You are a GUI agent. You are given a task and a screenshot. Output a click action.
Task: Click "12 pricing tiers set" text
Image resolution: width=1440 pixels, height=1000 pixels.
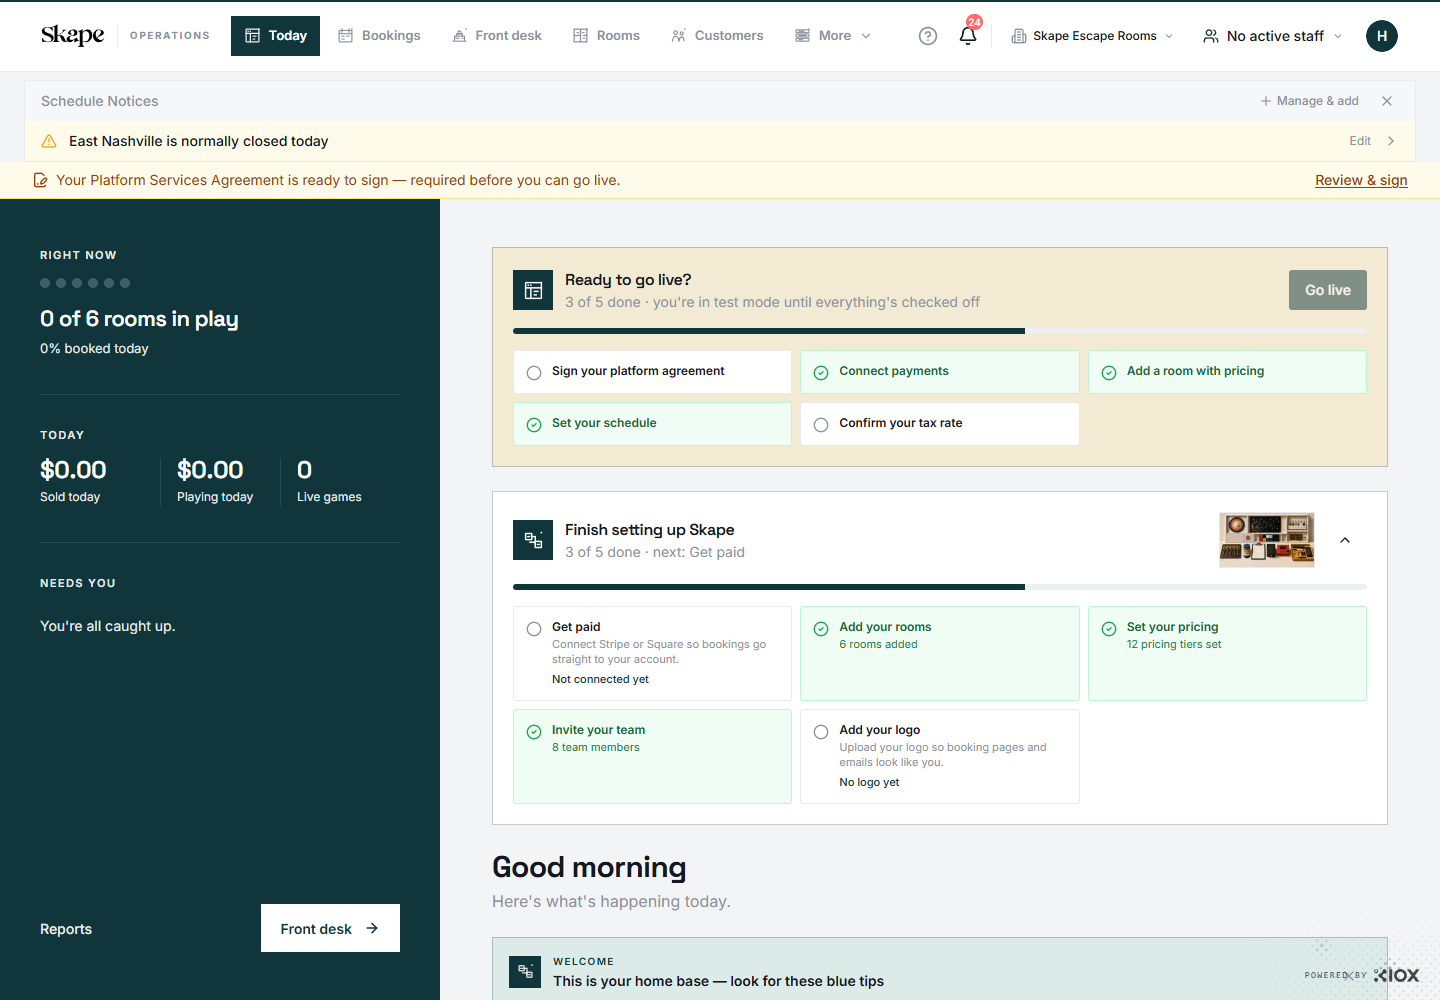pos(1174,644)
